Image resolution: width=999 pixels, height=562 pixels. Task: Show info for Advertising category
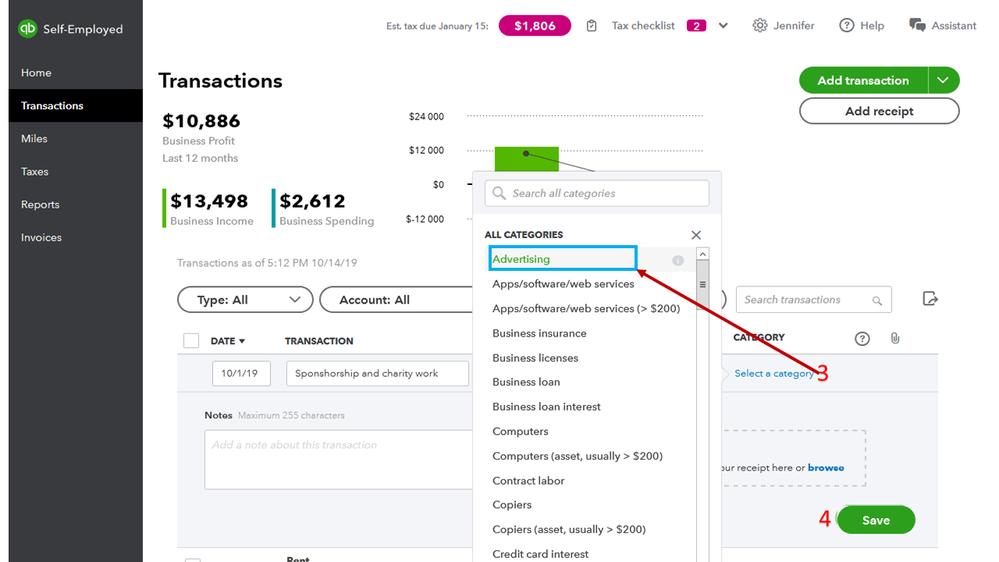tap(678, 260)
